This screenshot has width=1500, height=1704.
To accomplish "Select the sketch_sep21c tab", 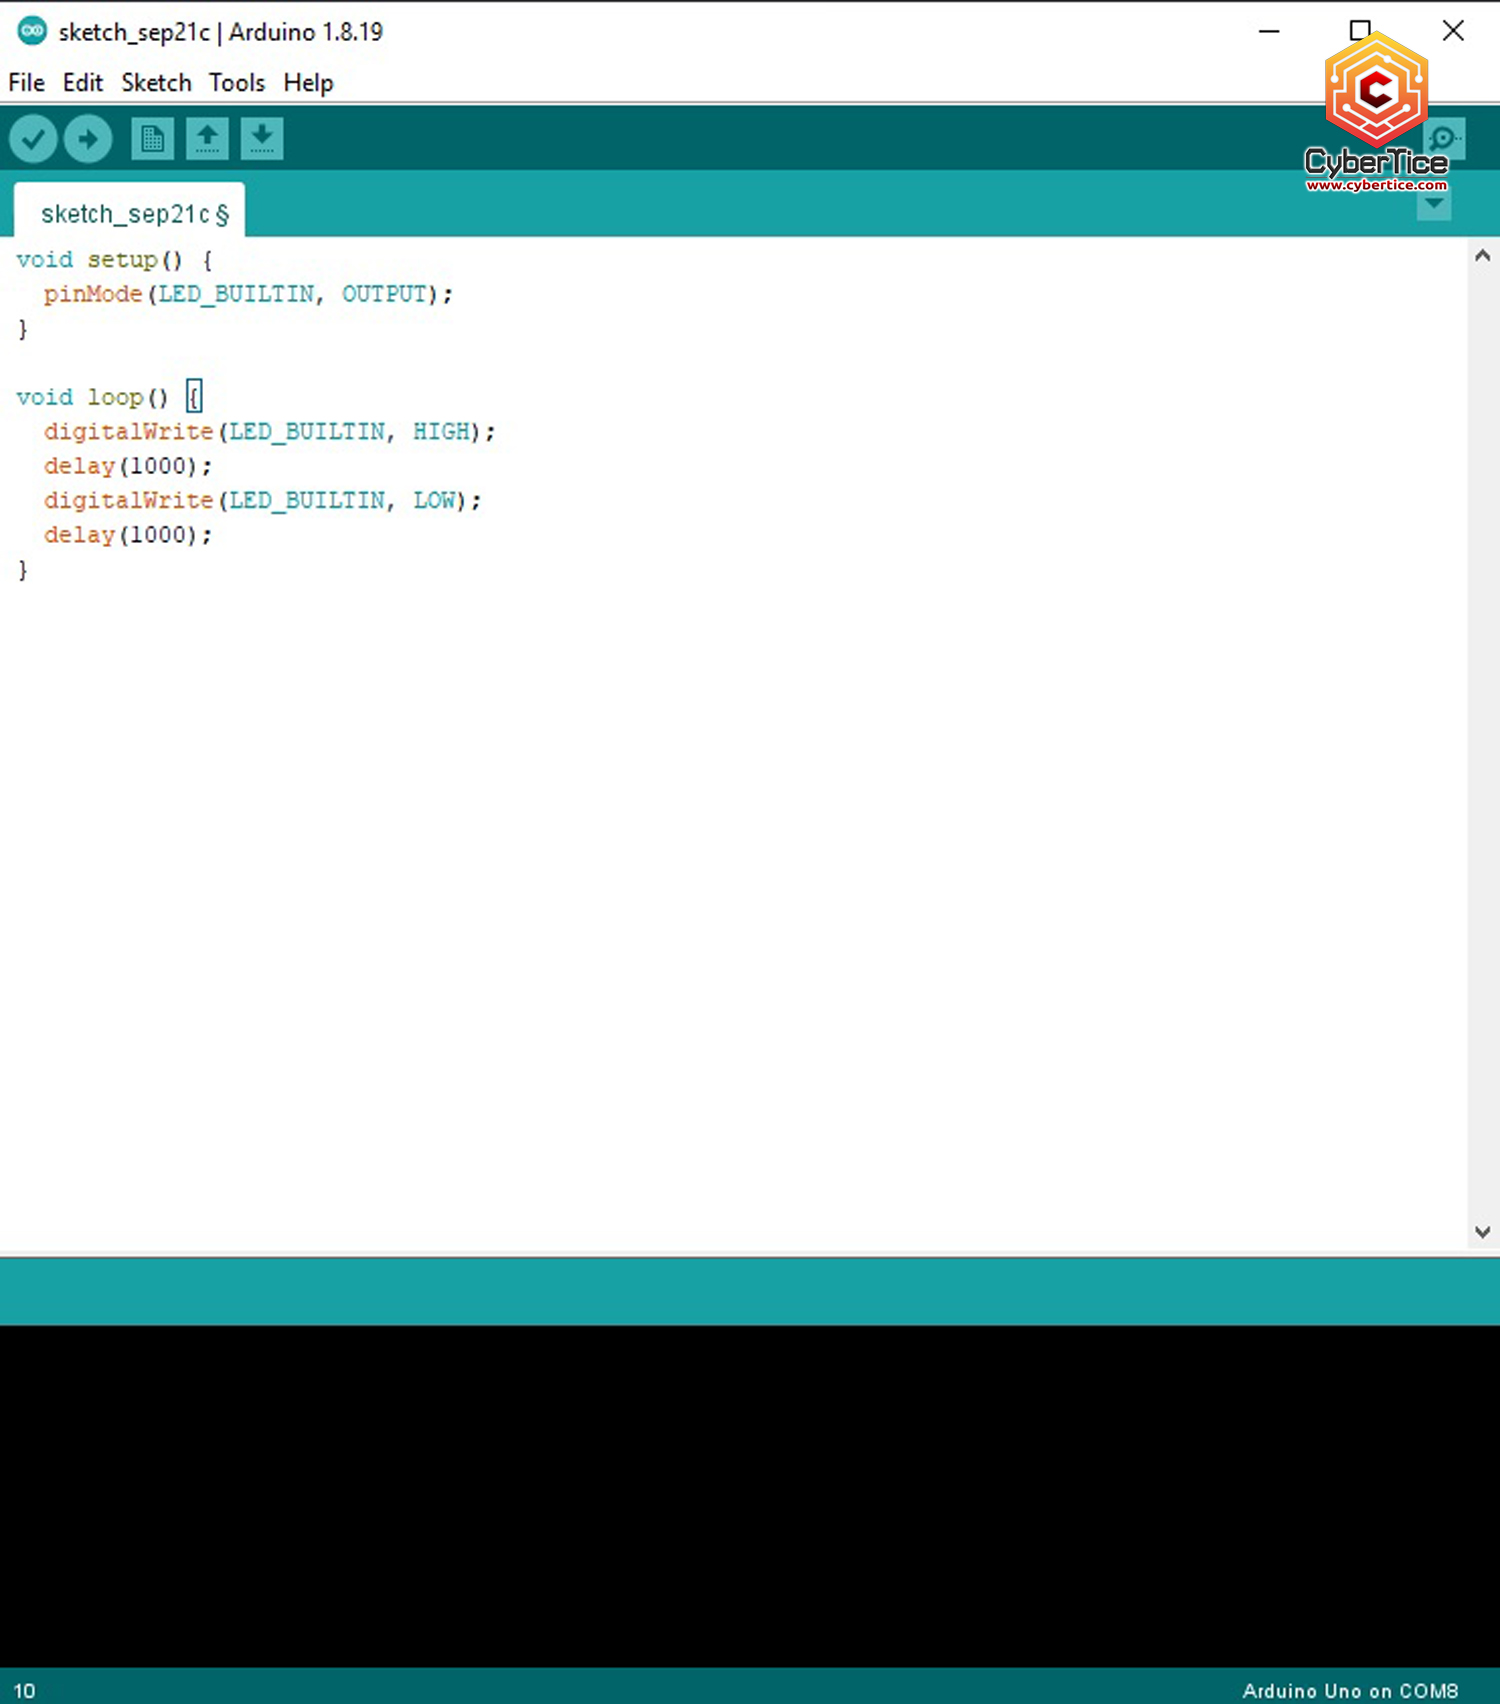I will coord(130,214).
